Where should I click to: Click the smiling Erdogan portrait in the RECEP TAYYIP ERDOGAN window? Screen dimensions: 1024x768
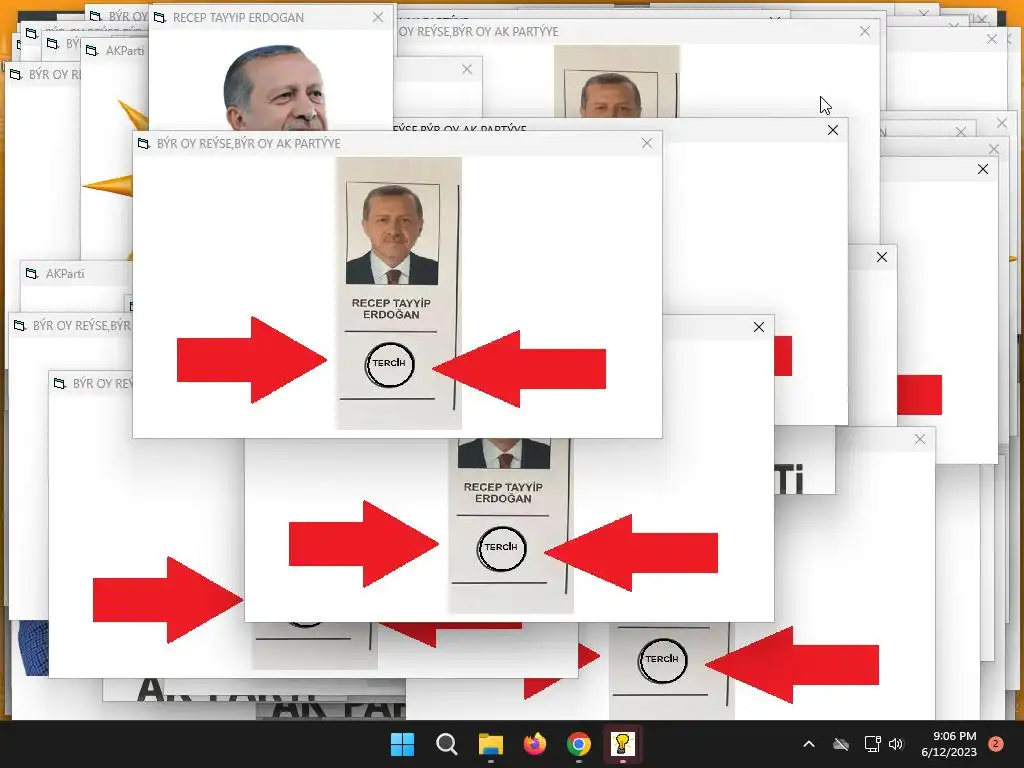pos(275,88)
